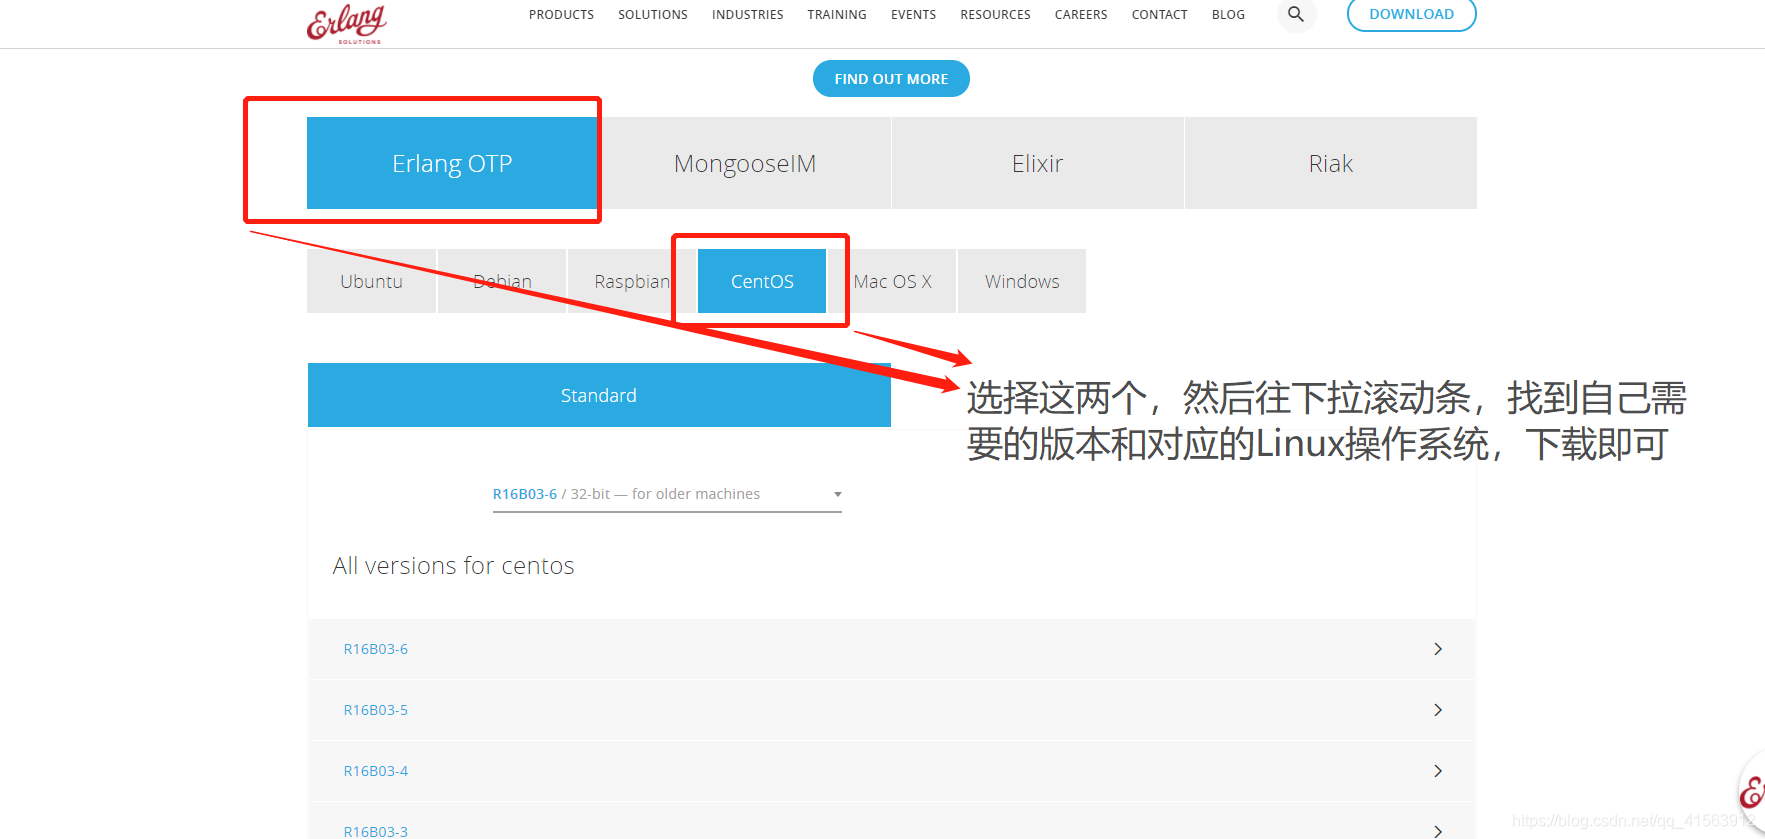
Task: Open the R16B03-4 version row link
Action: (376, 771)
